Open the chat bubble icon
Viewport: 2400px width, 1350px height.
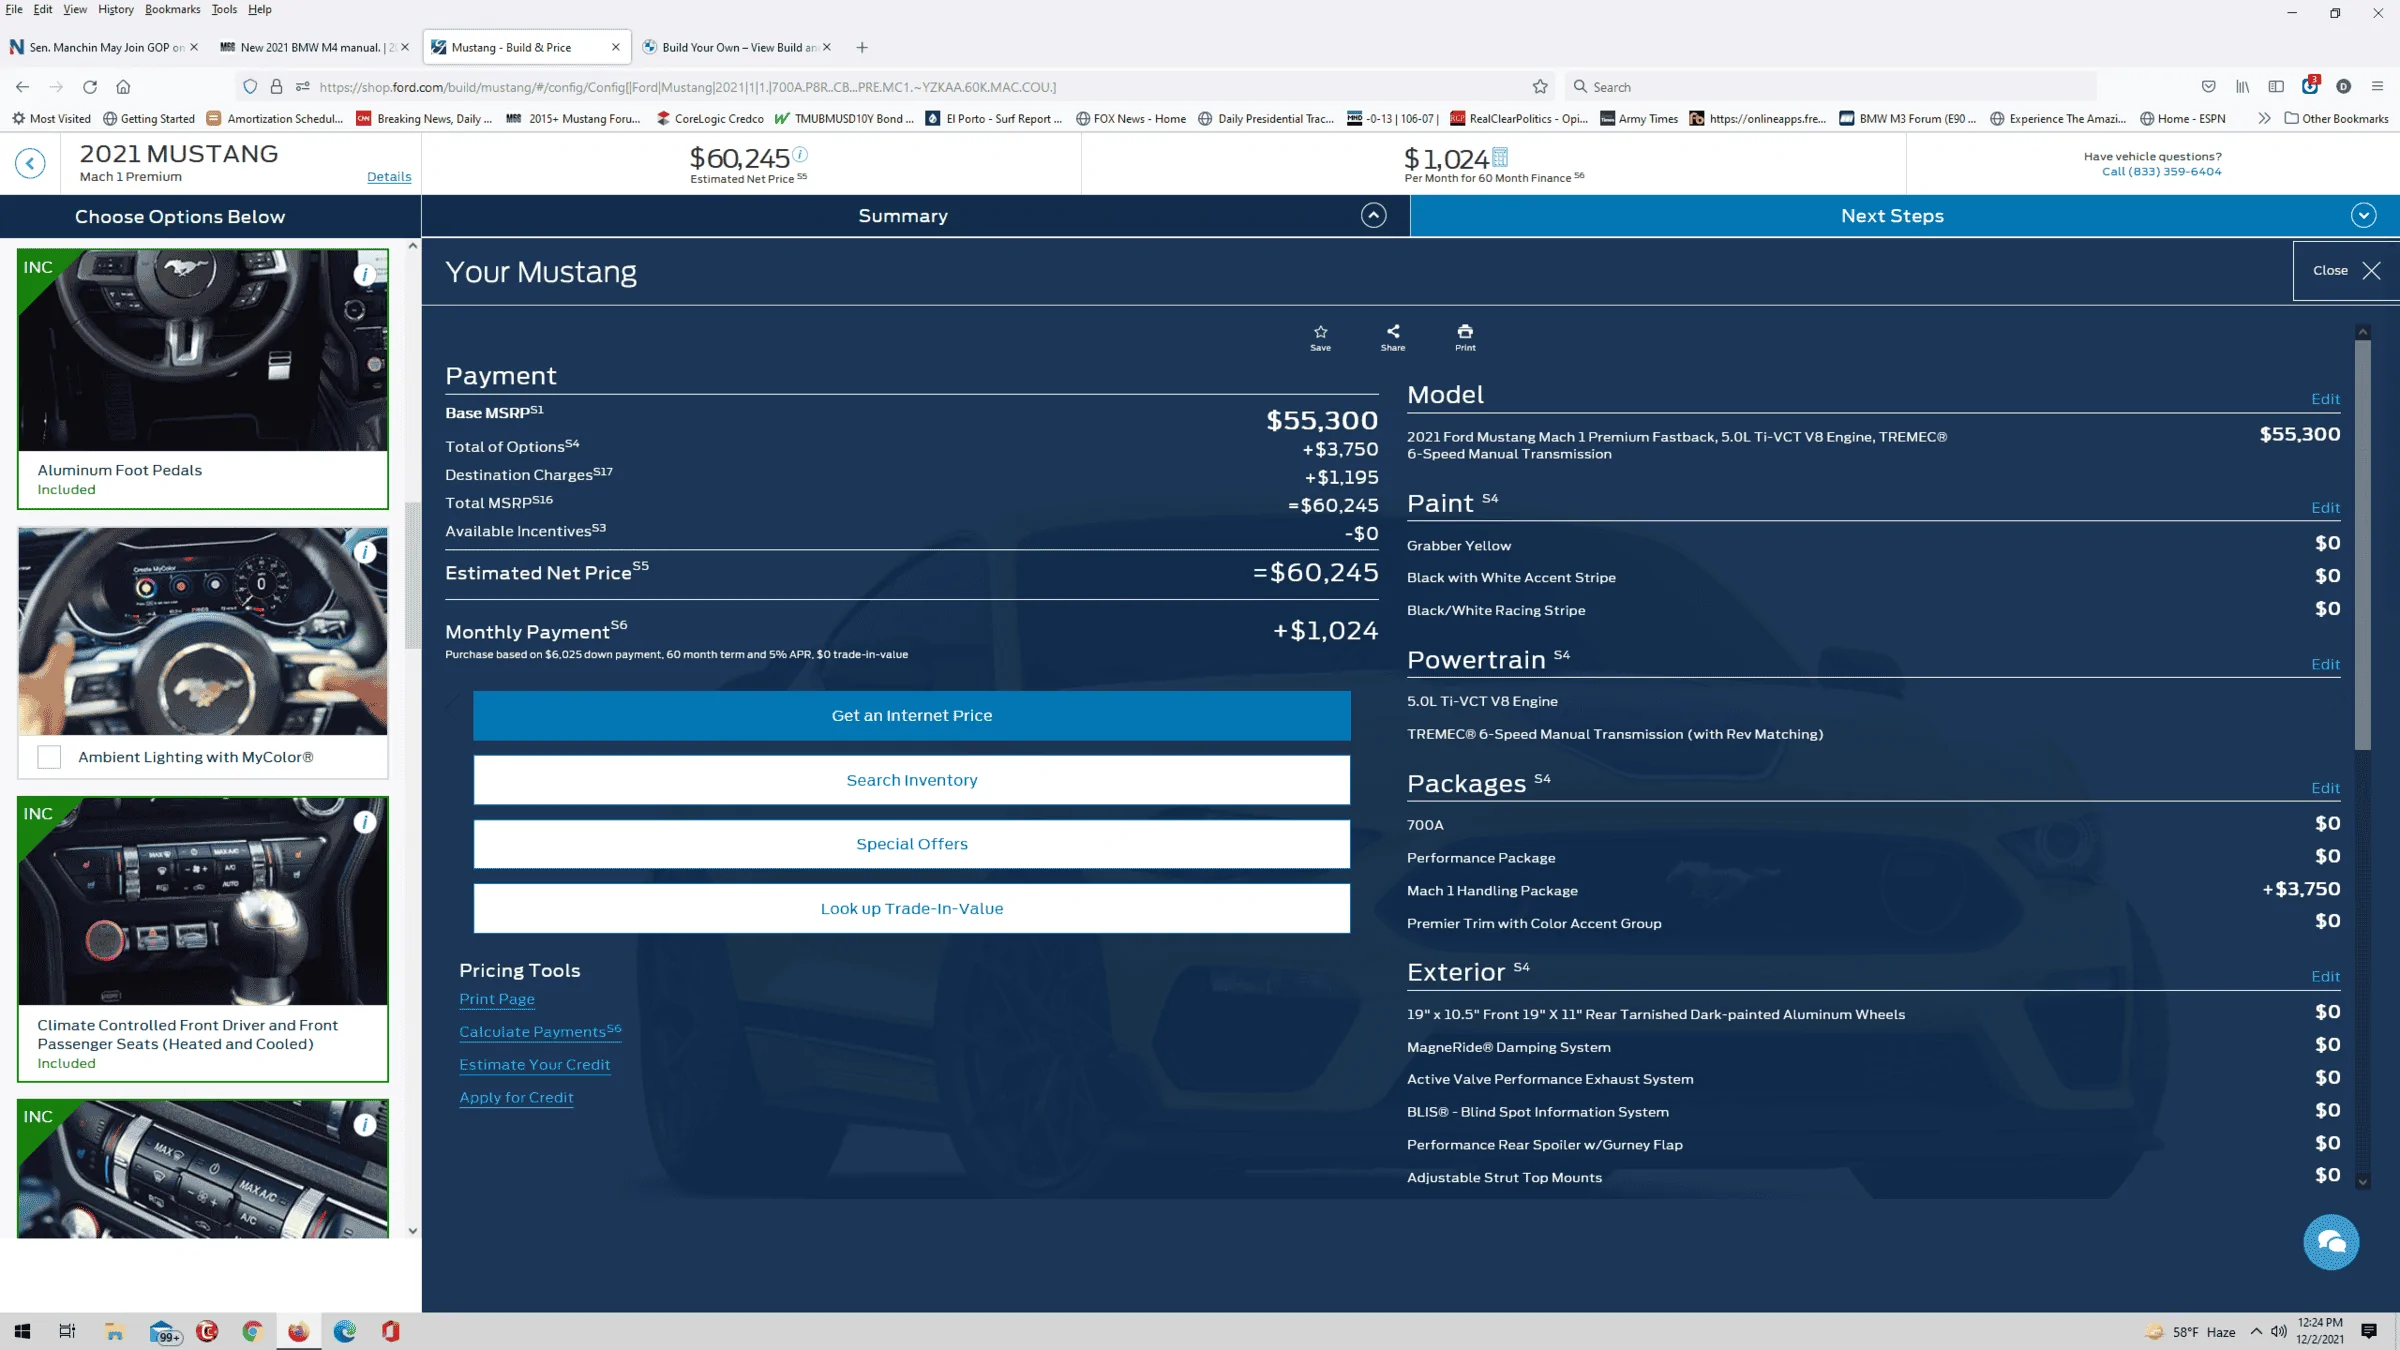tap(2331, 1242)
